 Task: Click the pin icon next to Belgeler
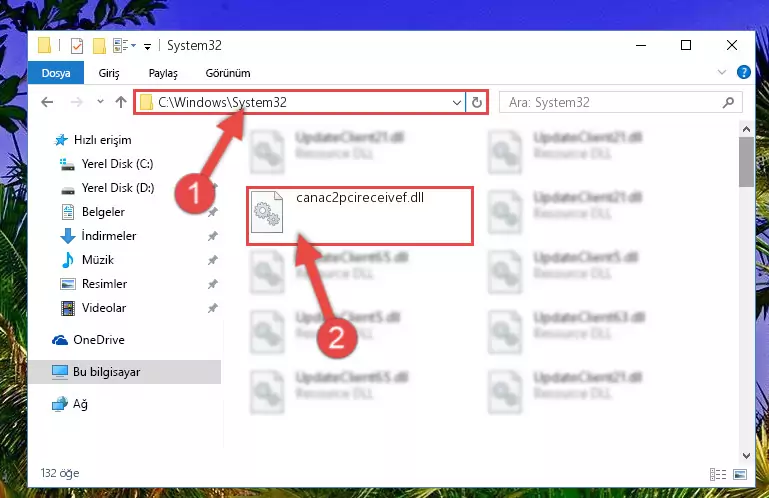tap(212, 212)
